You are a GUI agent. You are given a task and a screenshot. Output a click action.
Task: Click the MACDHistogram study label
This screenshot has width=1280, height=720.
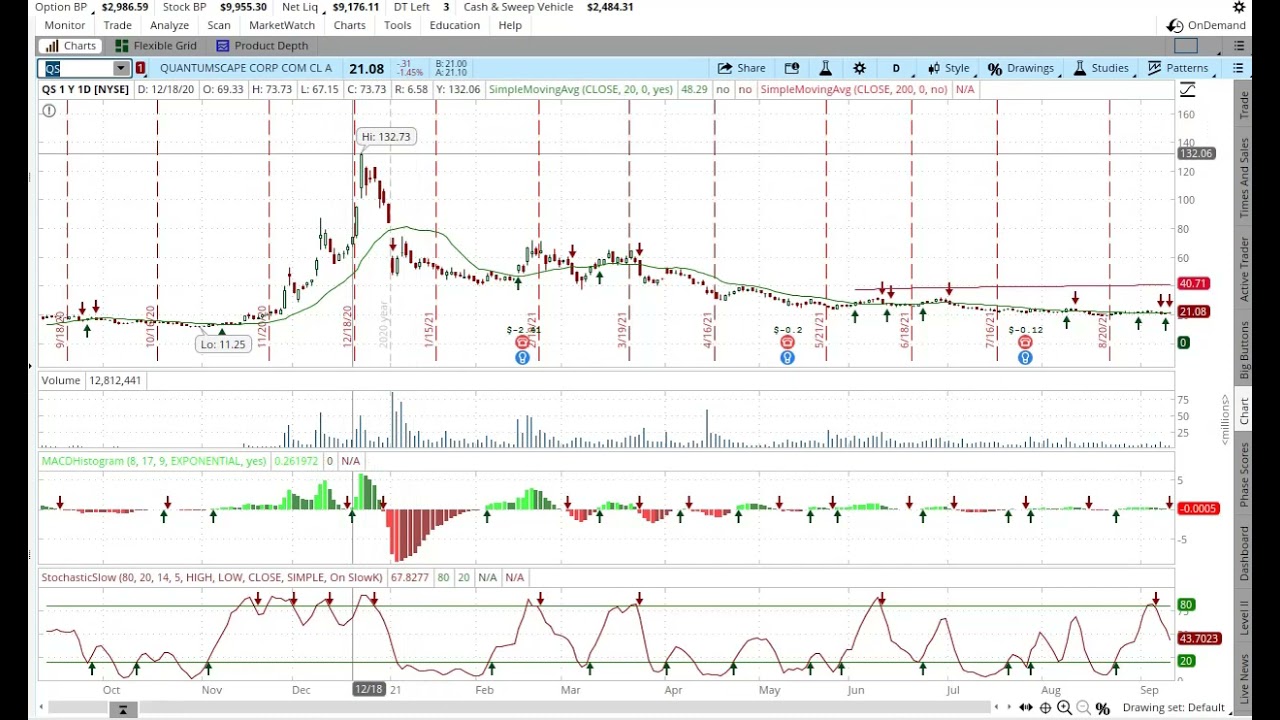(x=154, y=461)
